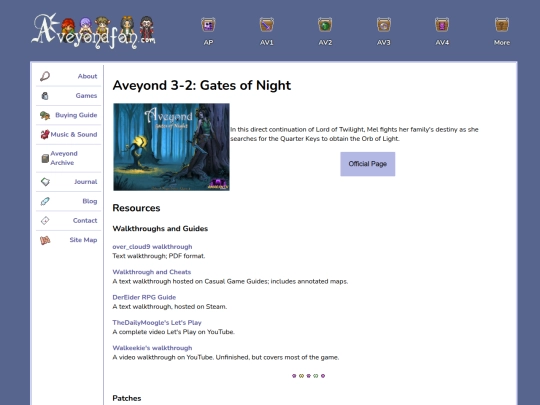Open over_cloud9 walkthrough link
This screenshot has width=540, height=405.
click(152, 247)
